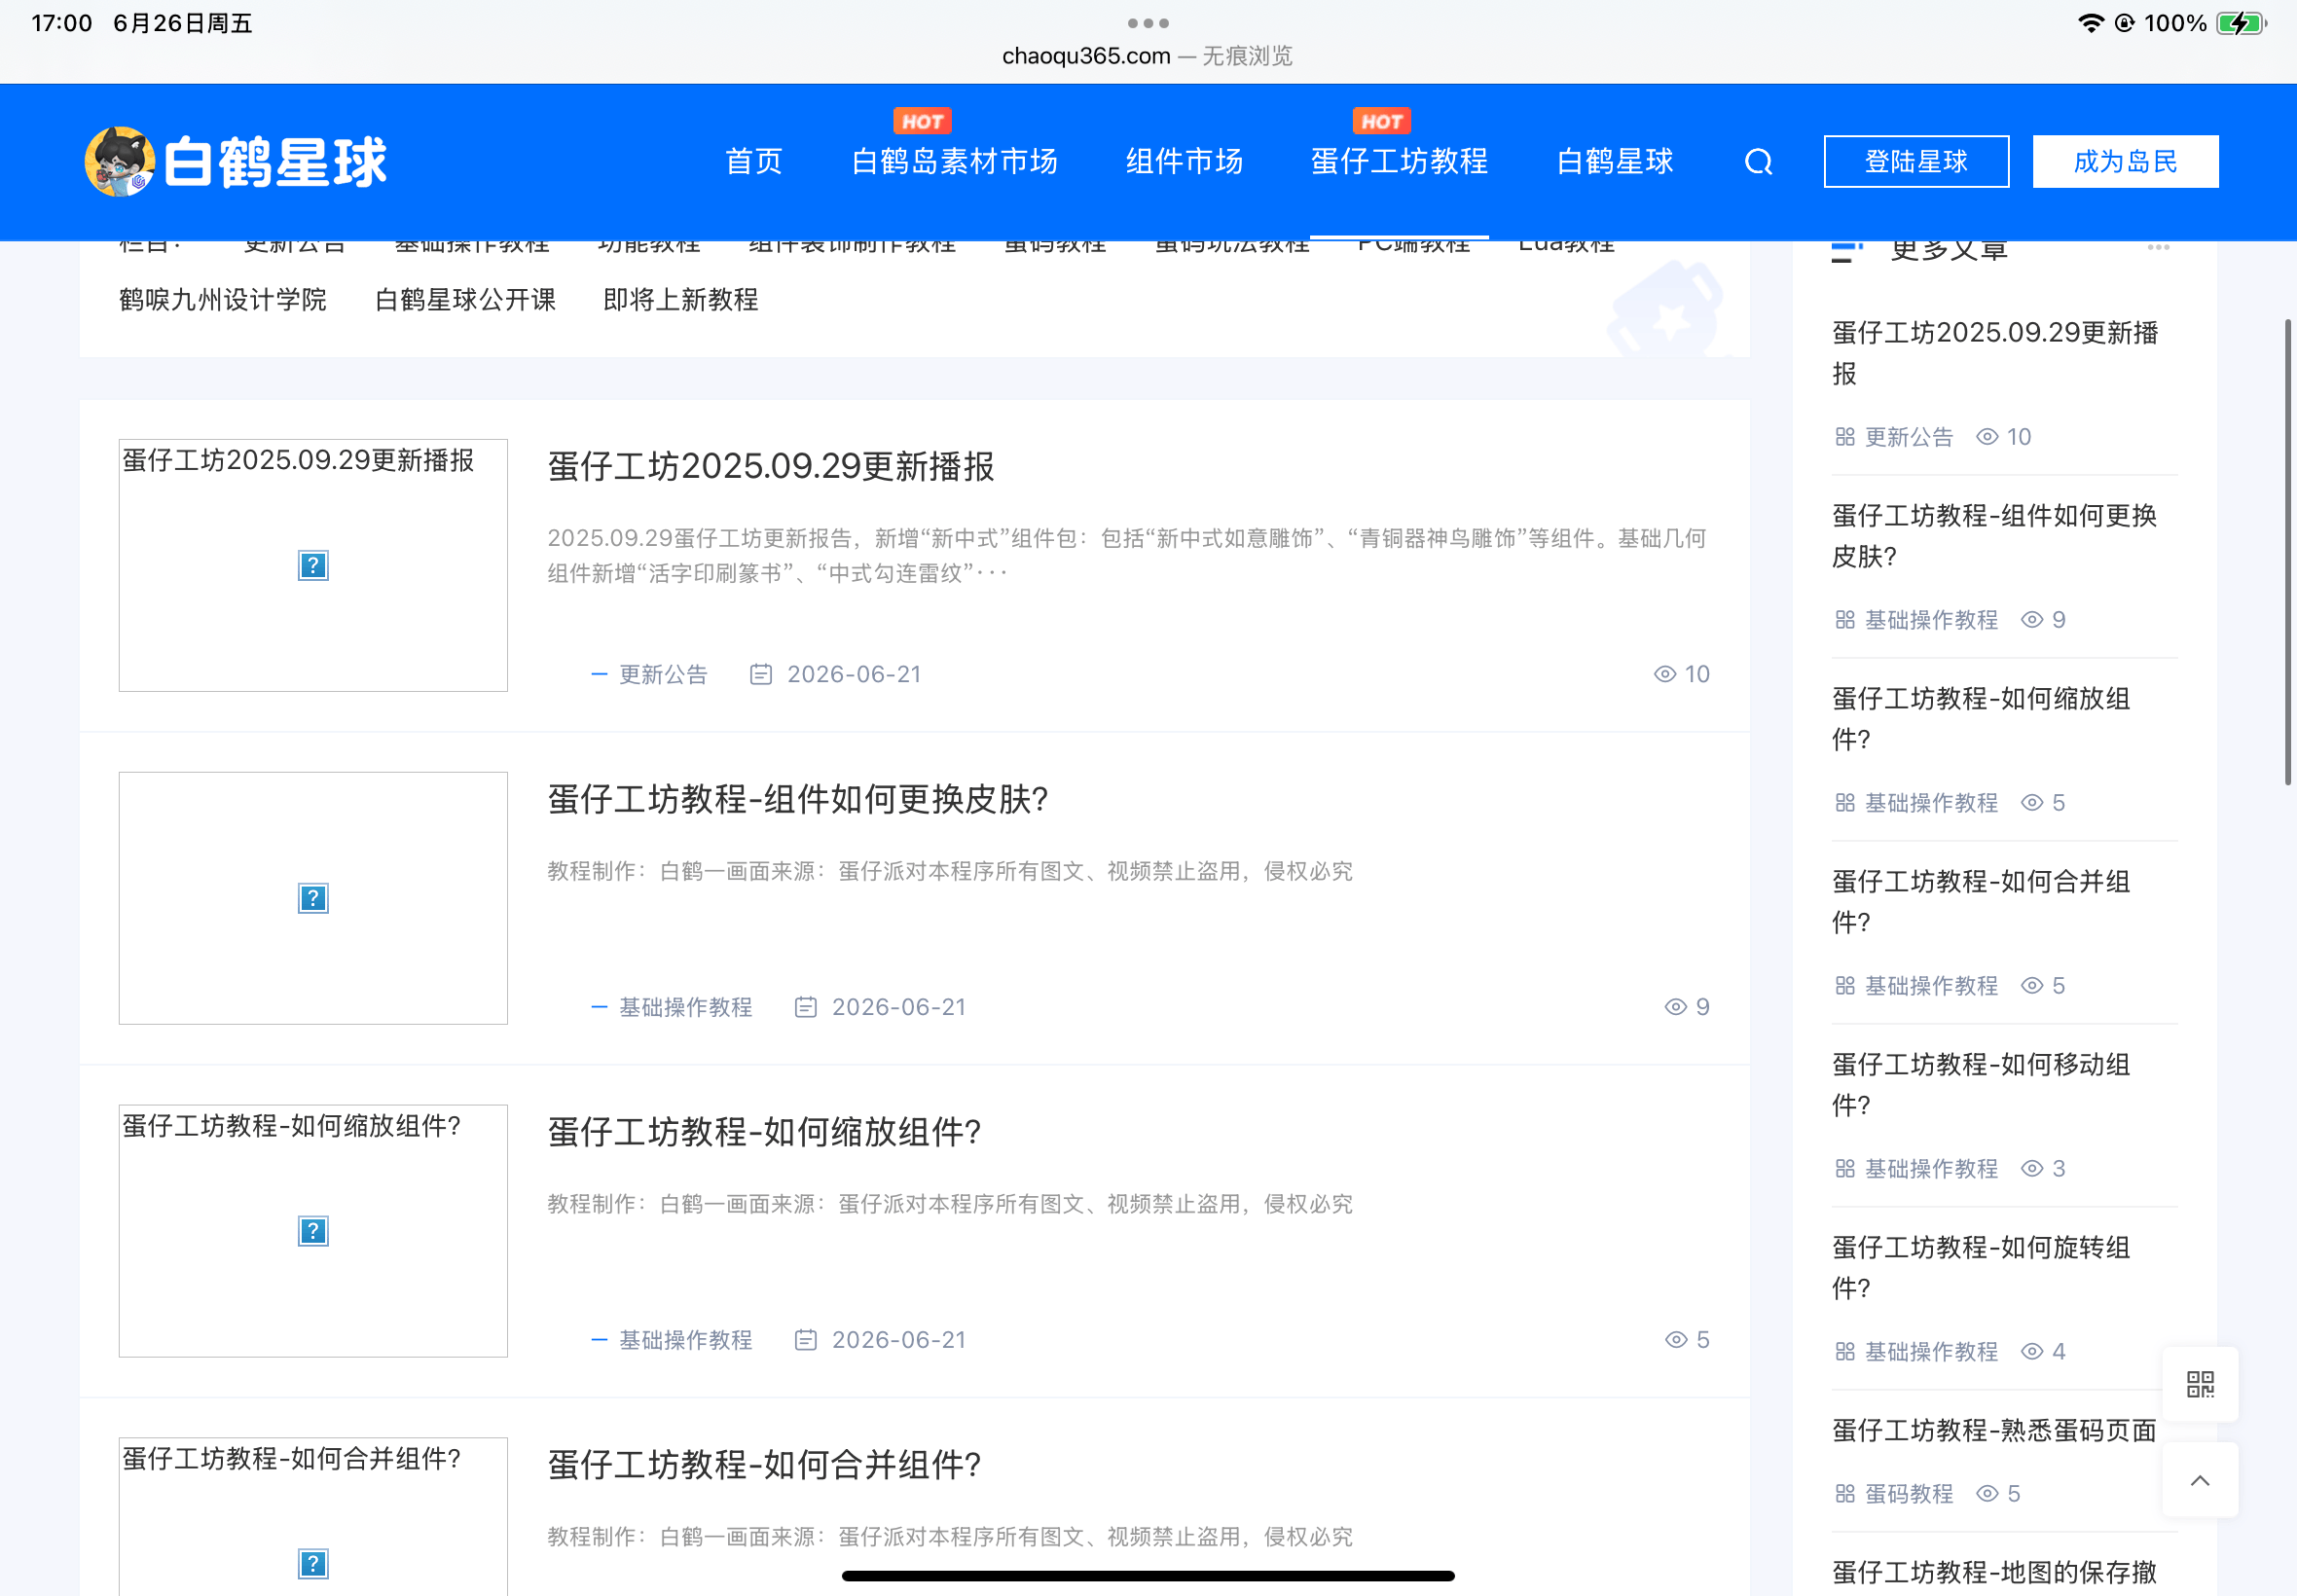The width and height of the screenshot is (2297, 1596).
Task: Click eye view icon for 更新播报 article
Action: pos(1665,674)
